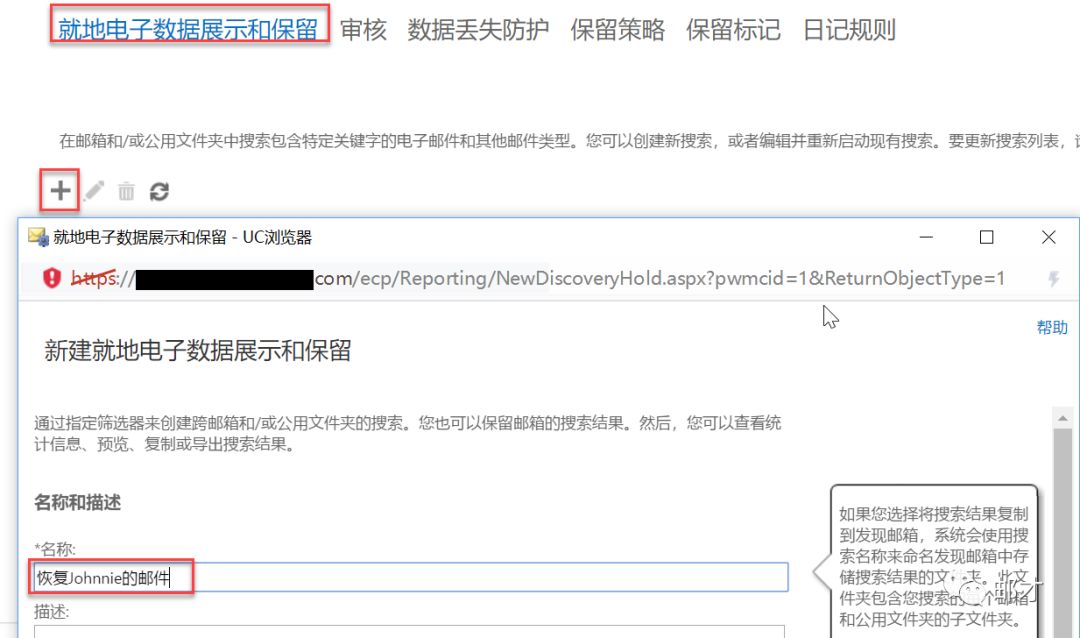Maximize the UC浏览器 popup window
The height and width of the screenshot is (638, 1080).
(986, 237)
